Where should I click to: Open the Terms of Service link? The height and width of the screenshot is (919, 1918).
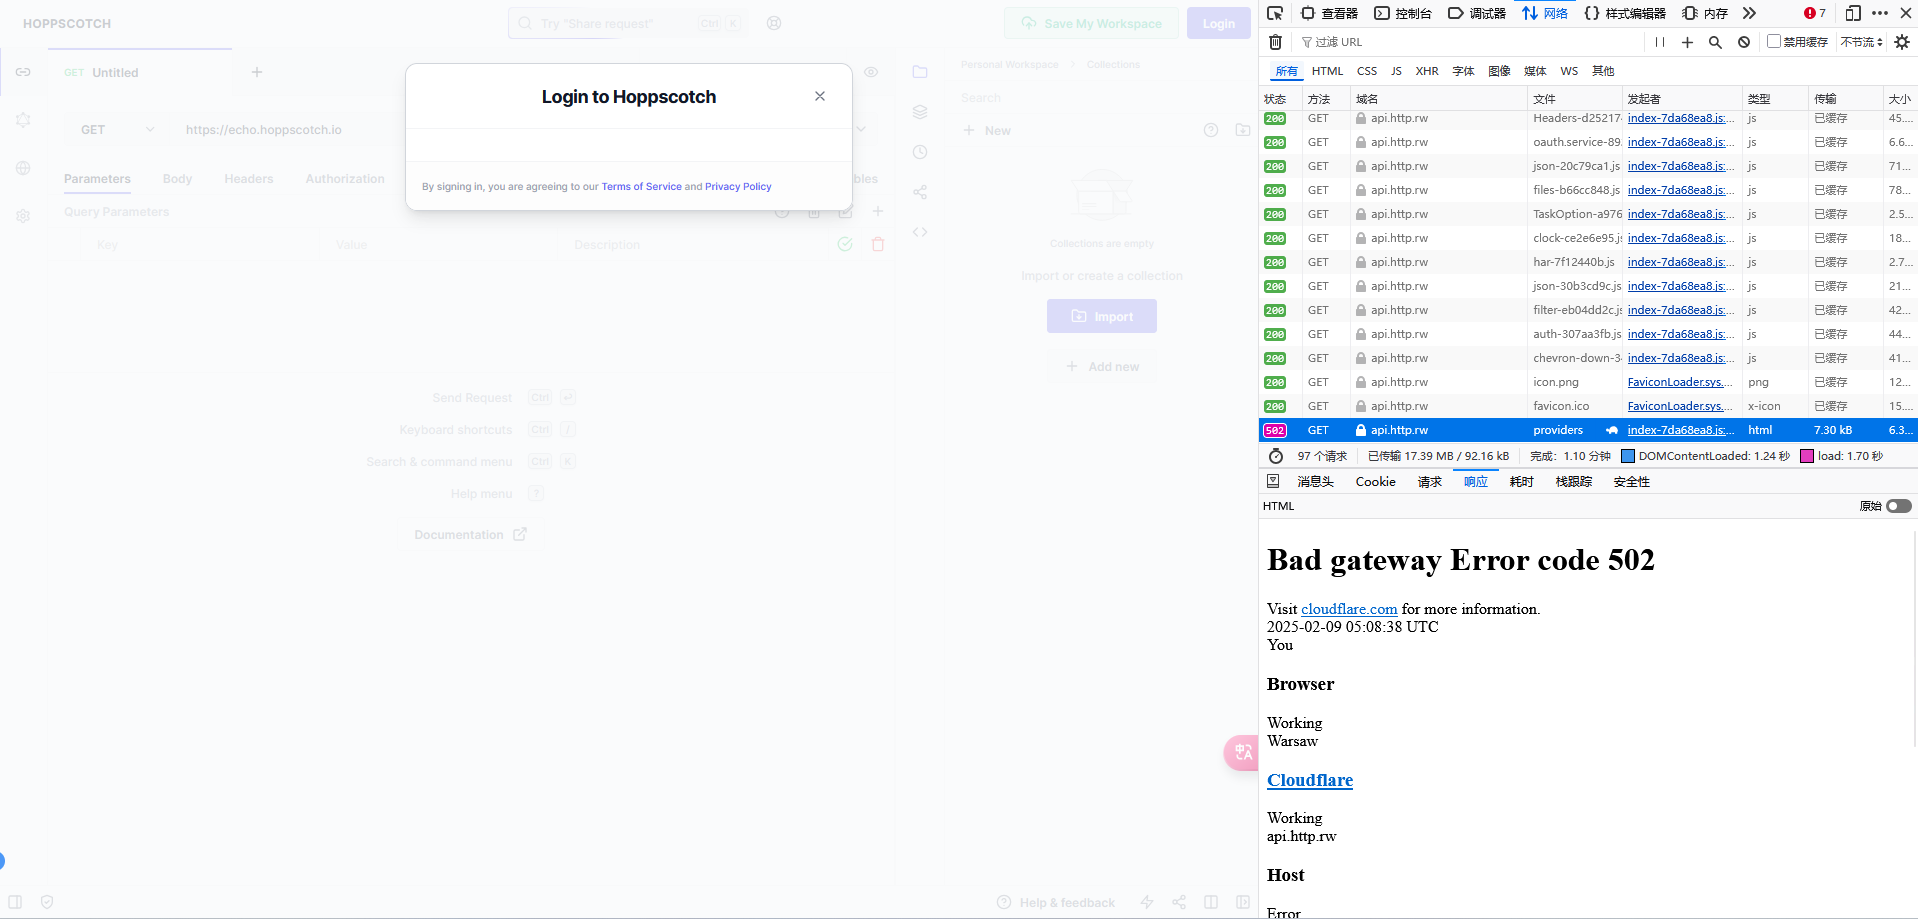[x=641, y=187]
